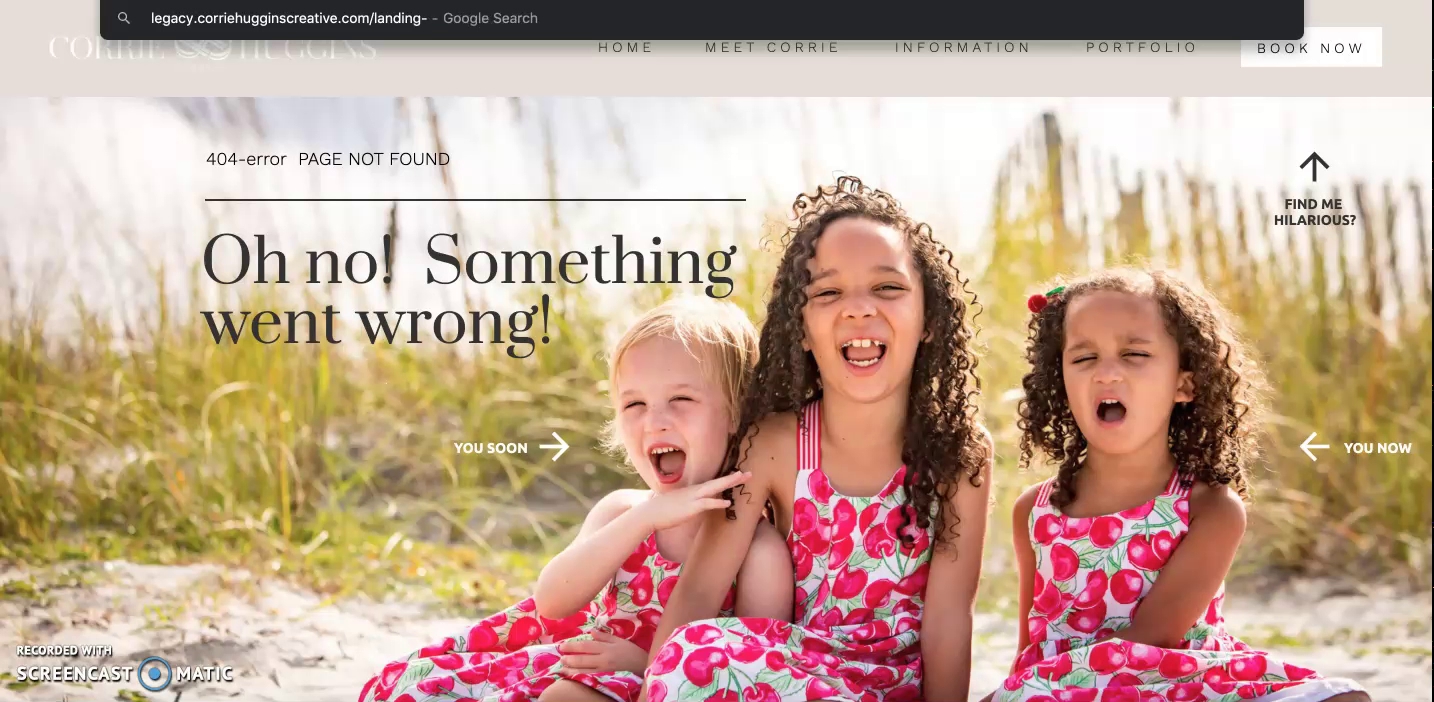
Task: Go to the PORTFOLIO navigation item
Action: pyautogui.click(x=1141, y=47)
